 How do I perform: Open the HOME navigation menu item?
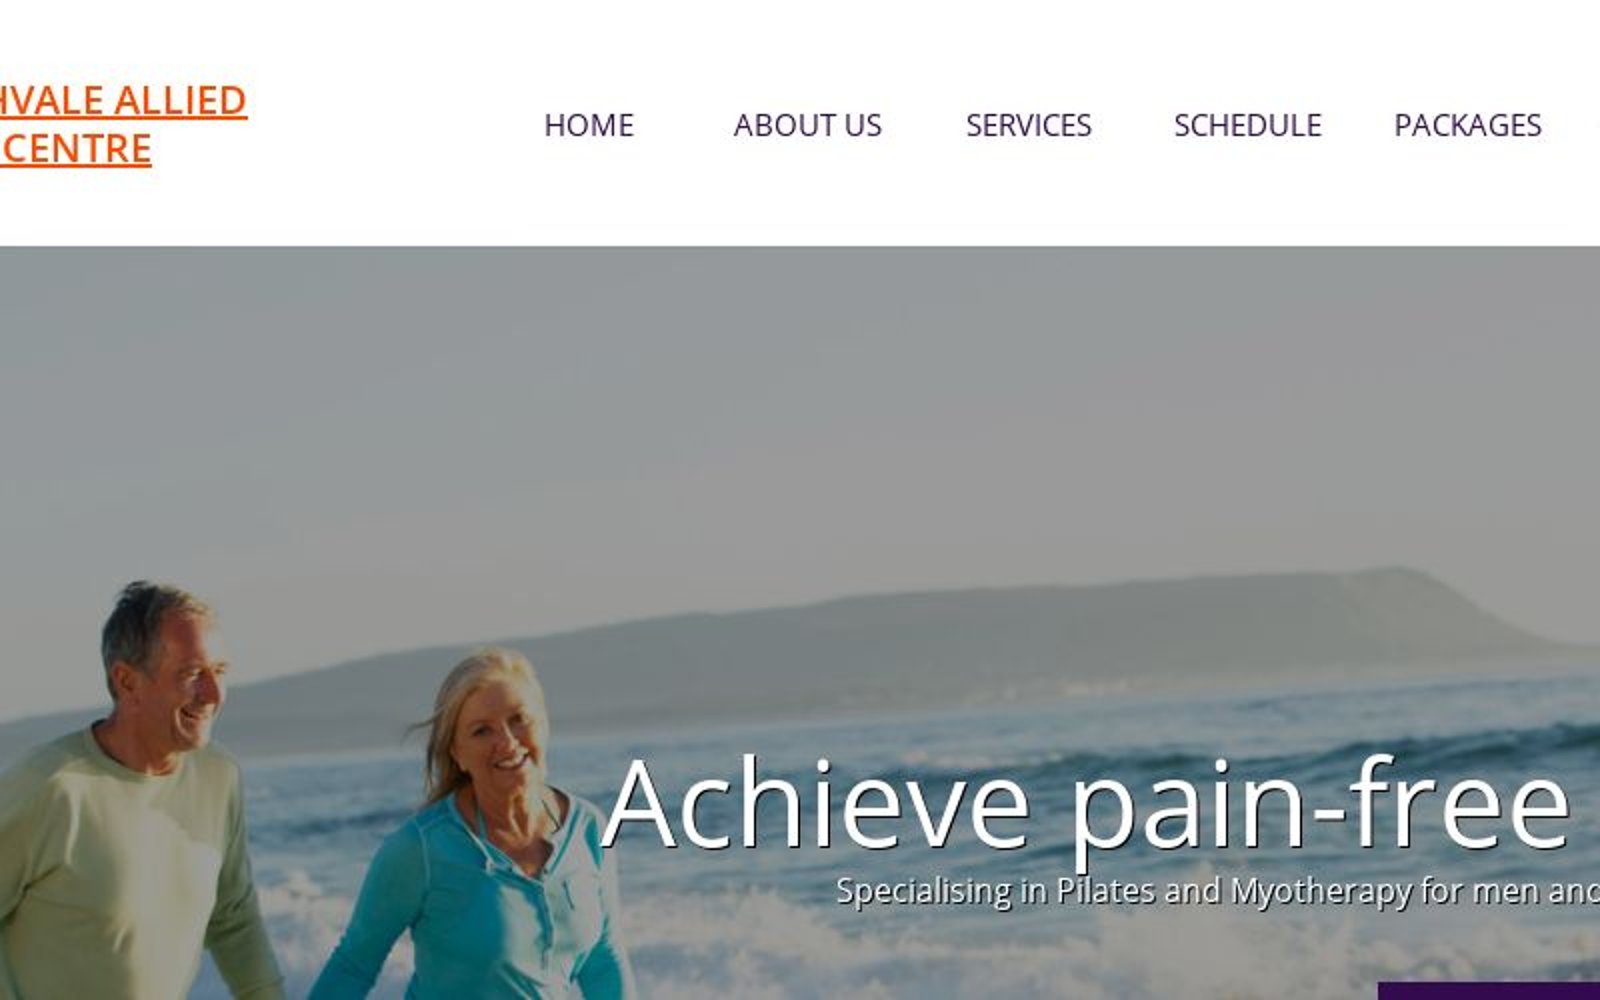click(588, 125)
